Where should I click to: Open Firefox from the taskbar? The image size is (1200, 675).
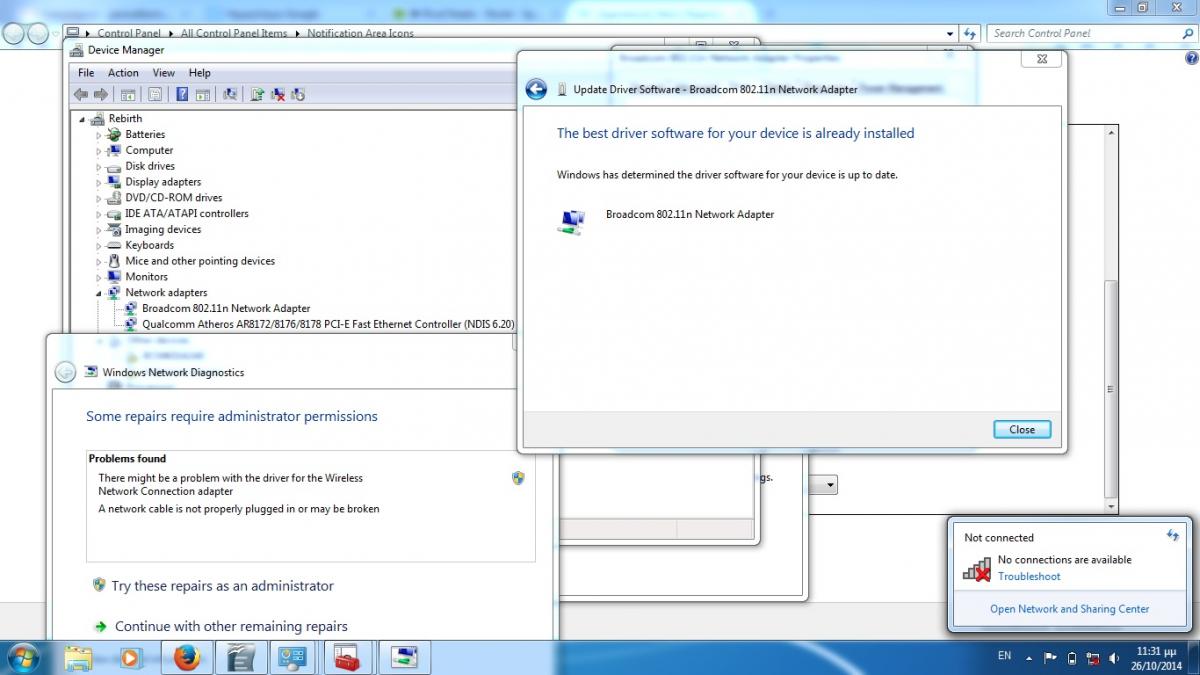pyautogui.click(x=187, y=657)
